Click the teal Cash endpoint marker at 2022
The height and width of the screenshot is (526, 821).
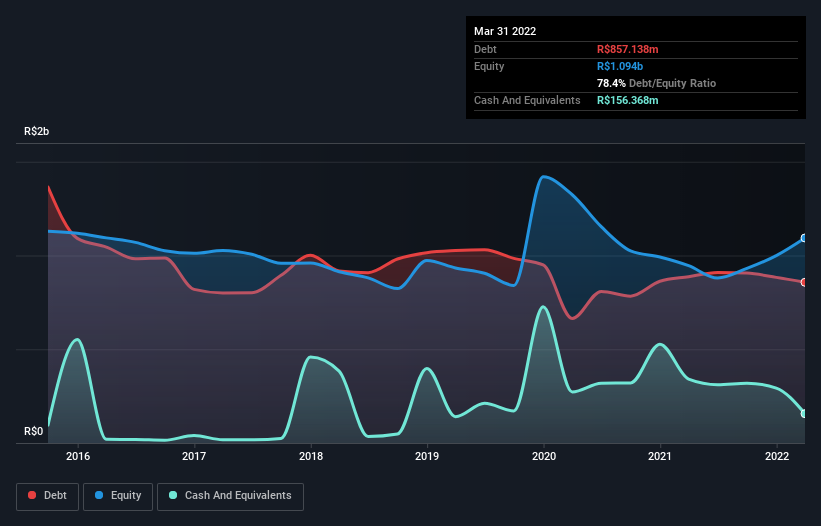pos(804,413)
